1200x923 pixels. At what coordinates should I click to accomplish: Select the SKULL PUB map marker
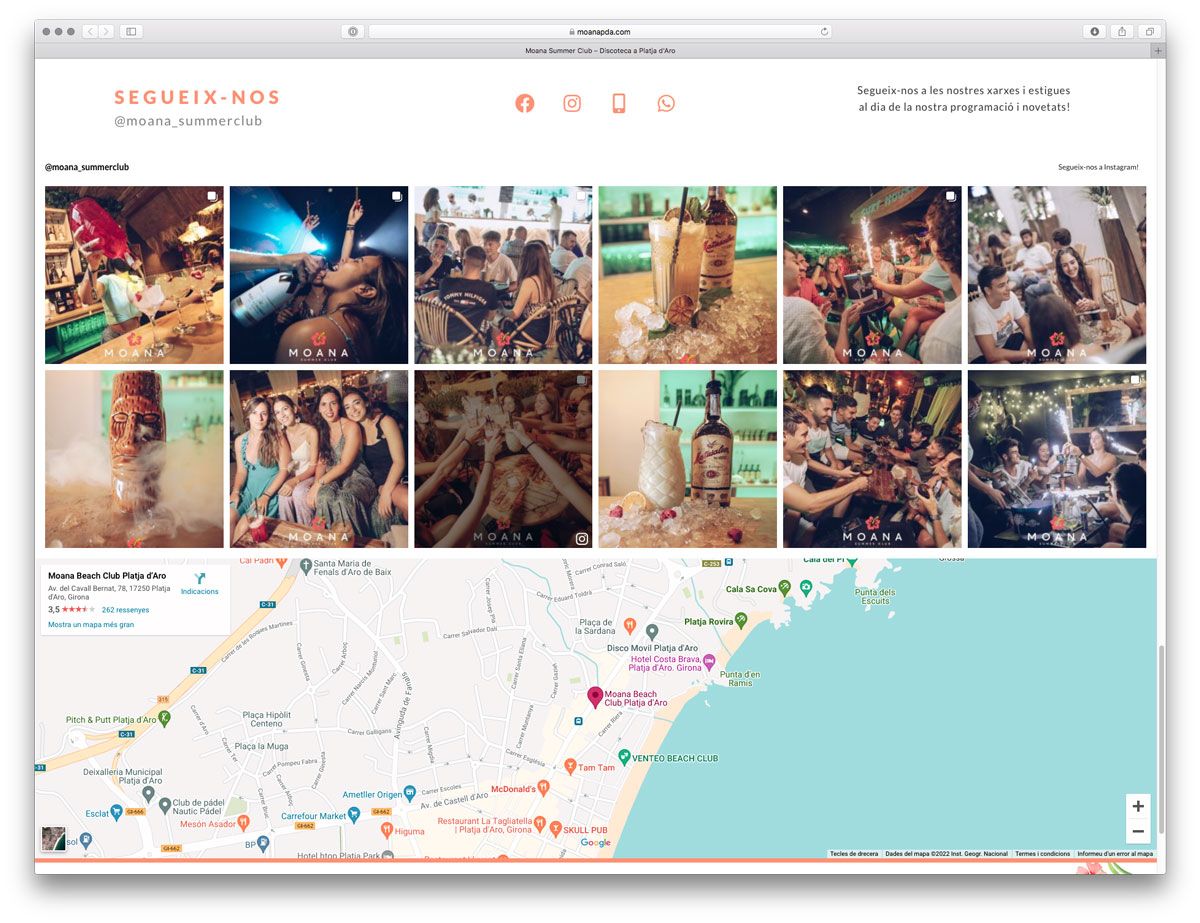tap(554, 829)
